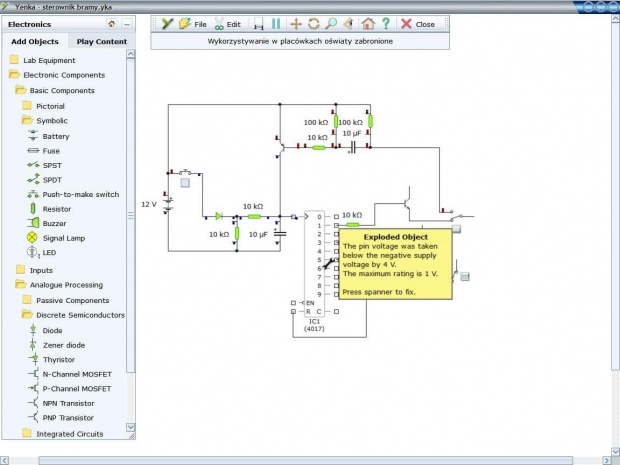Viewport: 620px width, 465px height.
Task: Open the Edit menu
Action: (227, 24)
